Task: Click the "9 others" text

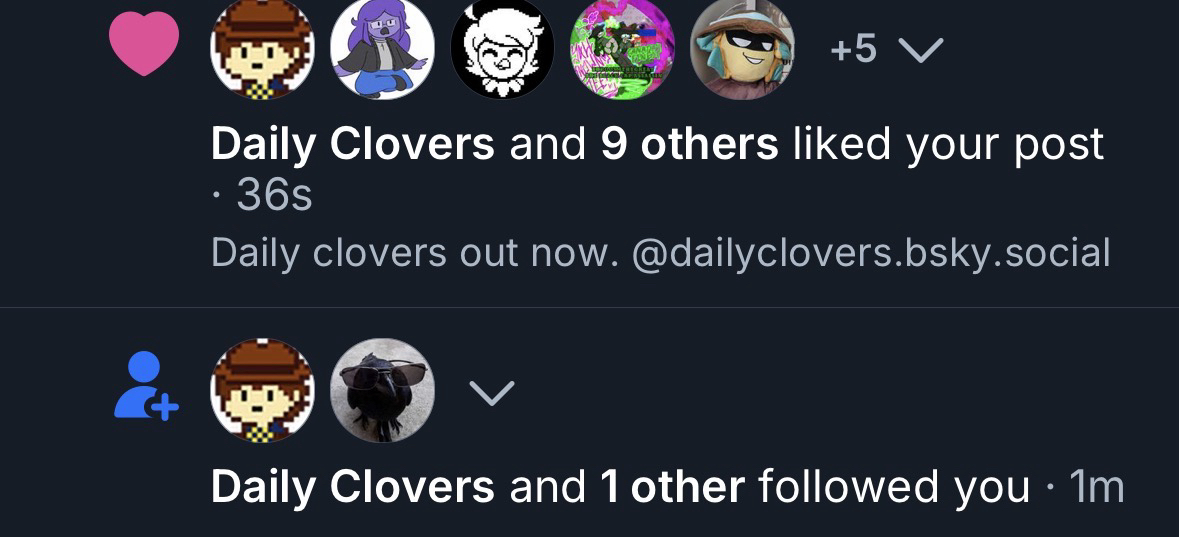Action: tap(690, 144)
